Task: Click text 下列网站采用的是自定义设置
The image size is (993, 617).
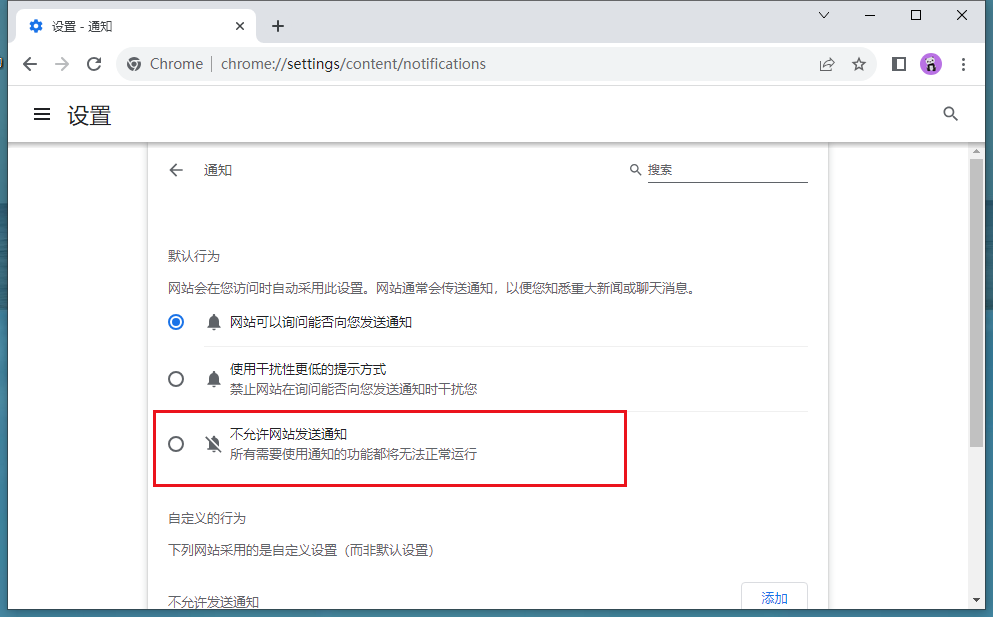Action: [x=253, y=550]
